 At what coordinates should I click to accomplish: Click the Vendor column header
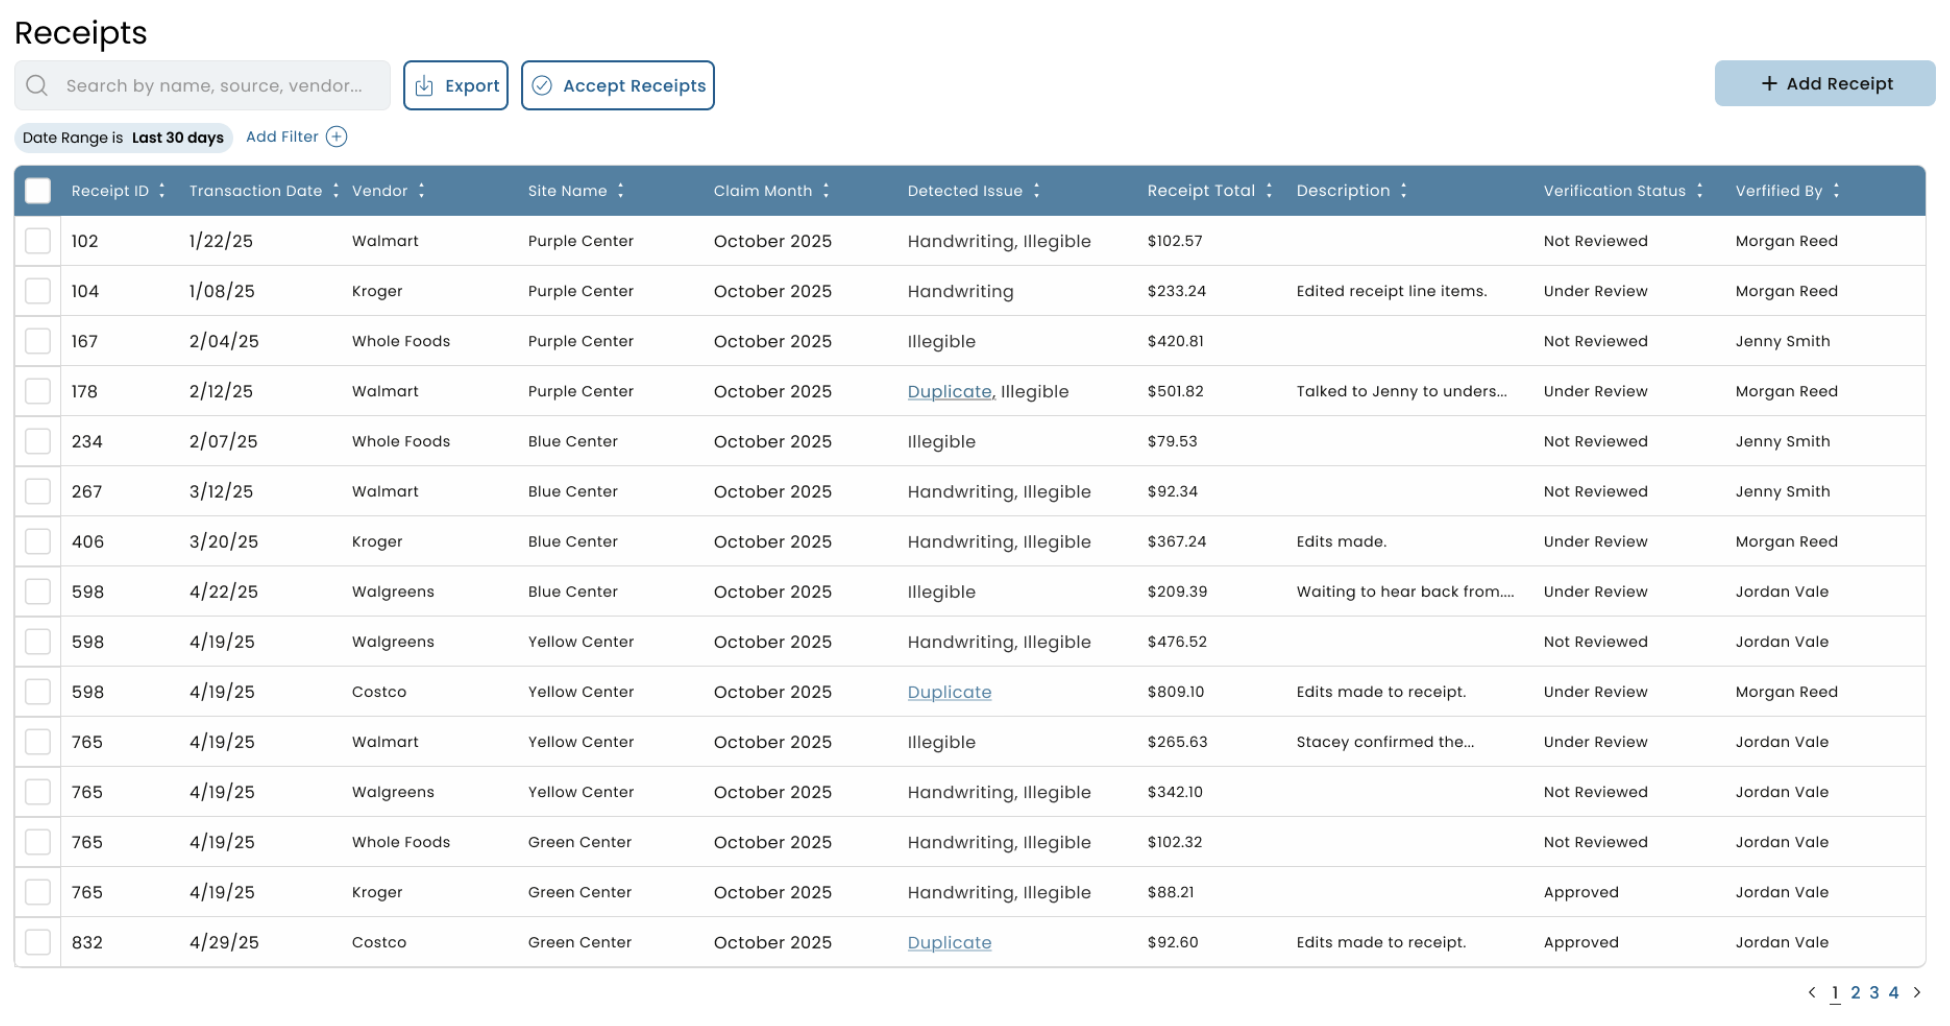pyautogui.click(x=380, y=191)
